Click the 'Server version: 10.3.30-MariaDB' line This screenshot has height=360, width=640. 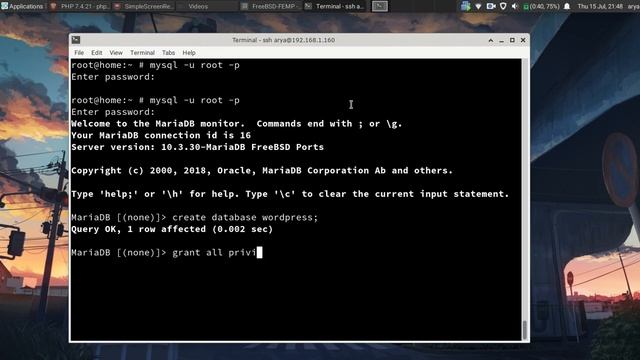[x=197, y=147]
